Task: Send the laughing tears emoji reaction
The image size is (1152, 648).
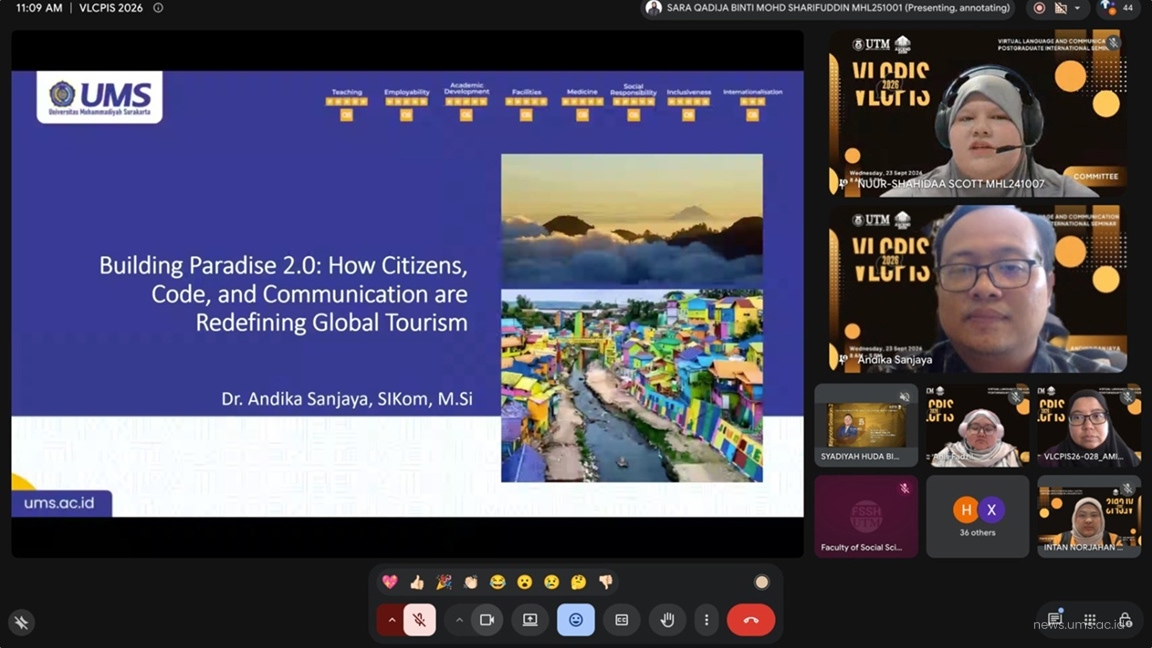Action: [x=497, y=582]
